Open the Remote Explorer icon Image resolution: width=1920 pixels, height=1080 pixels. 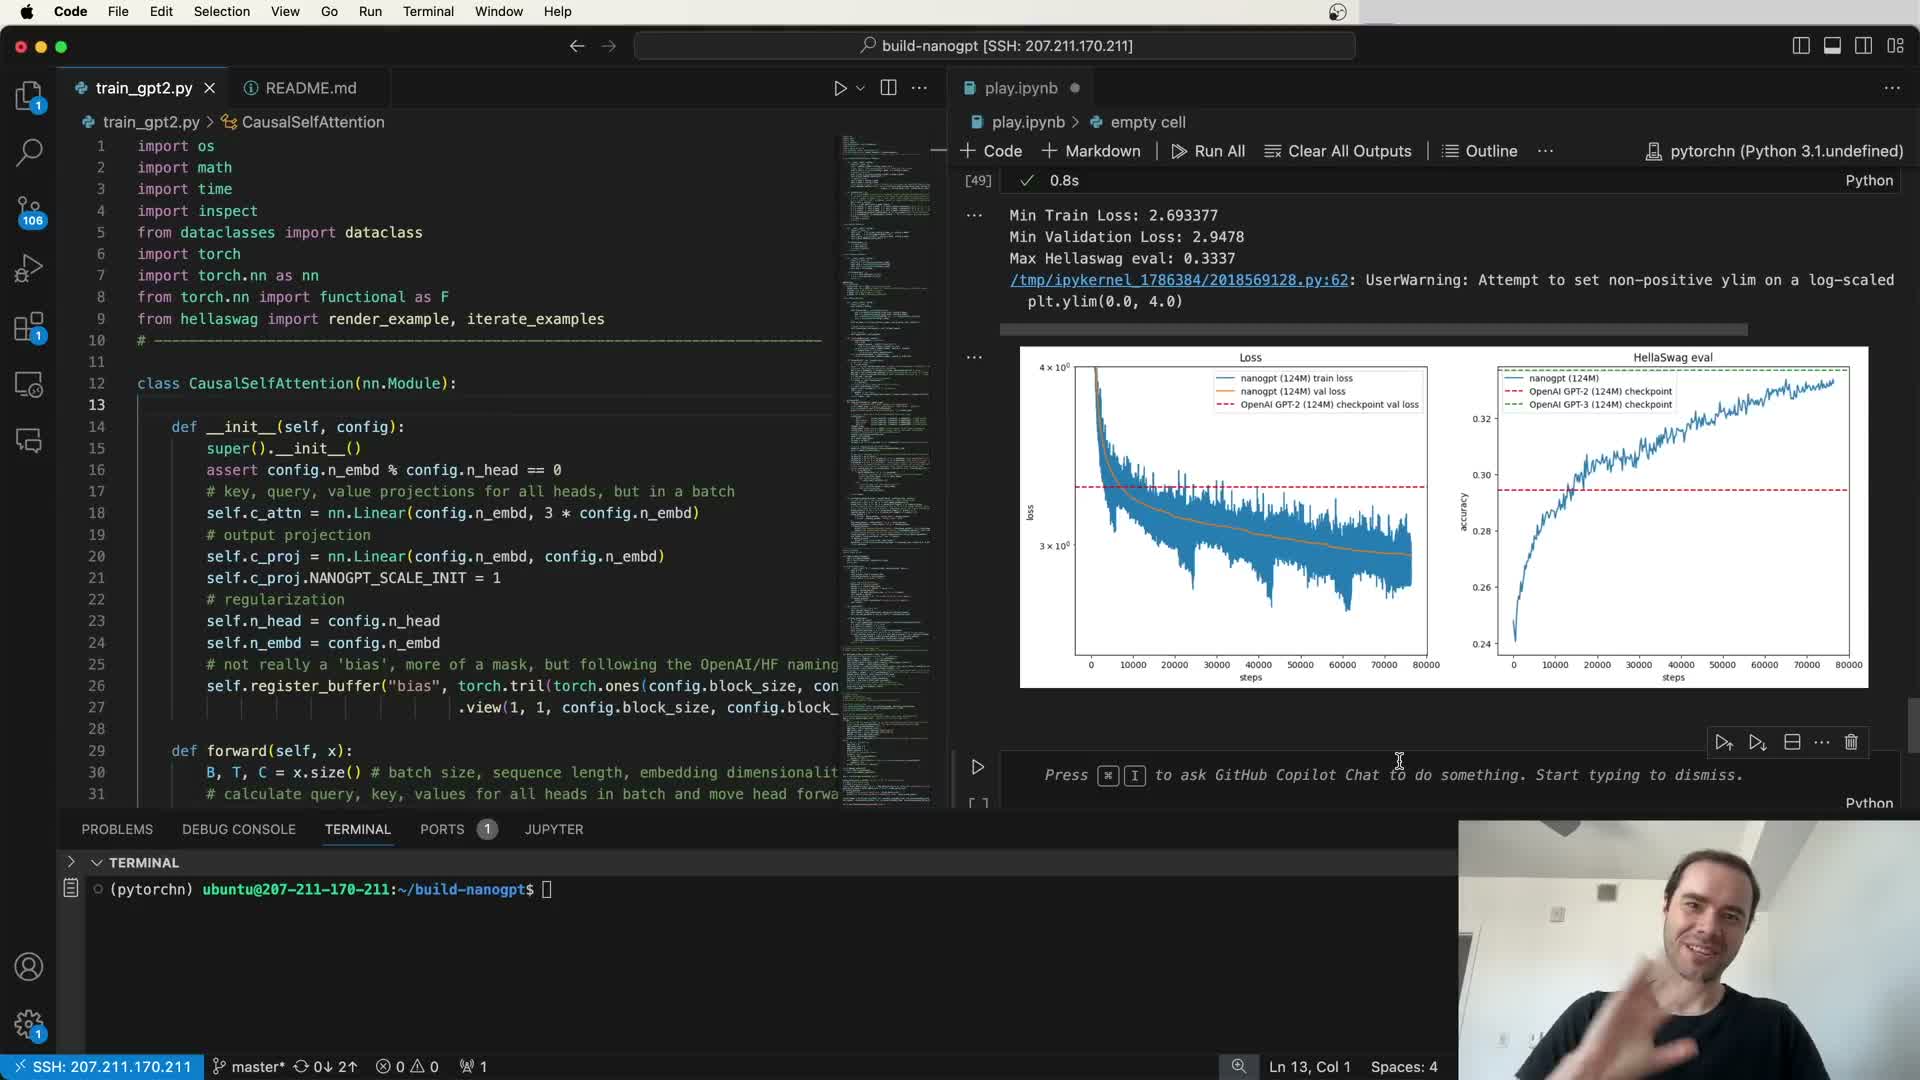point(29,385)
